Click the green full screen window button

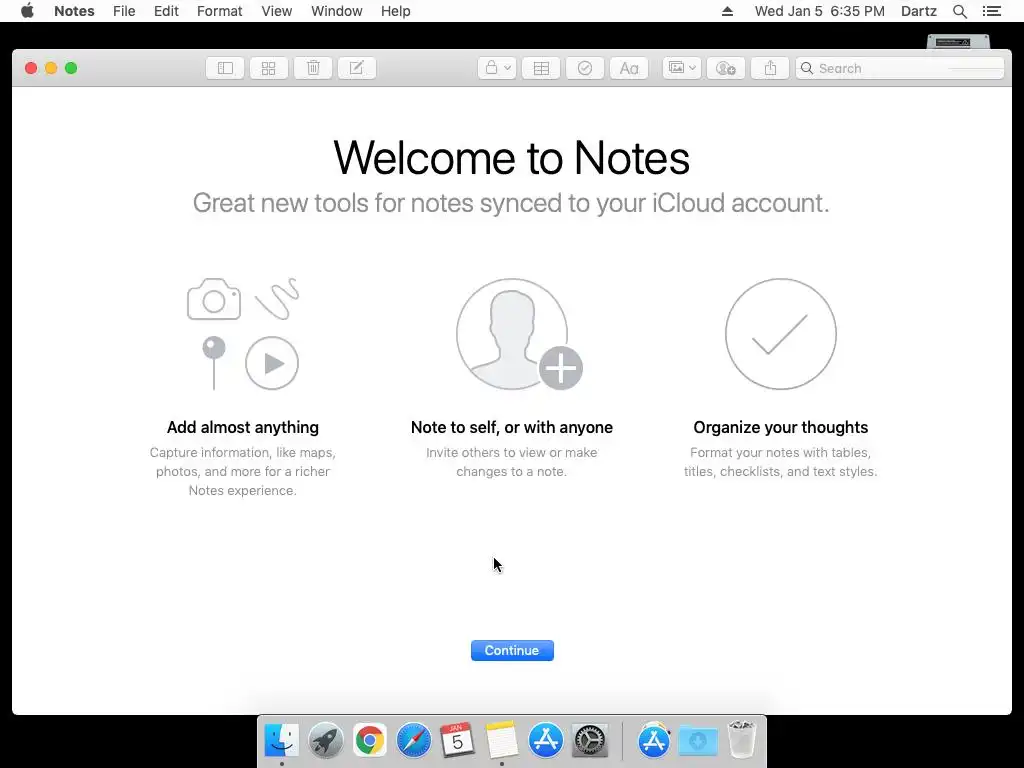point(71,68)
